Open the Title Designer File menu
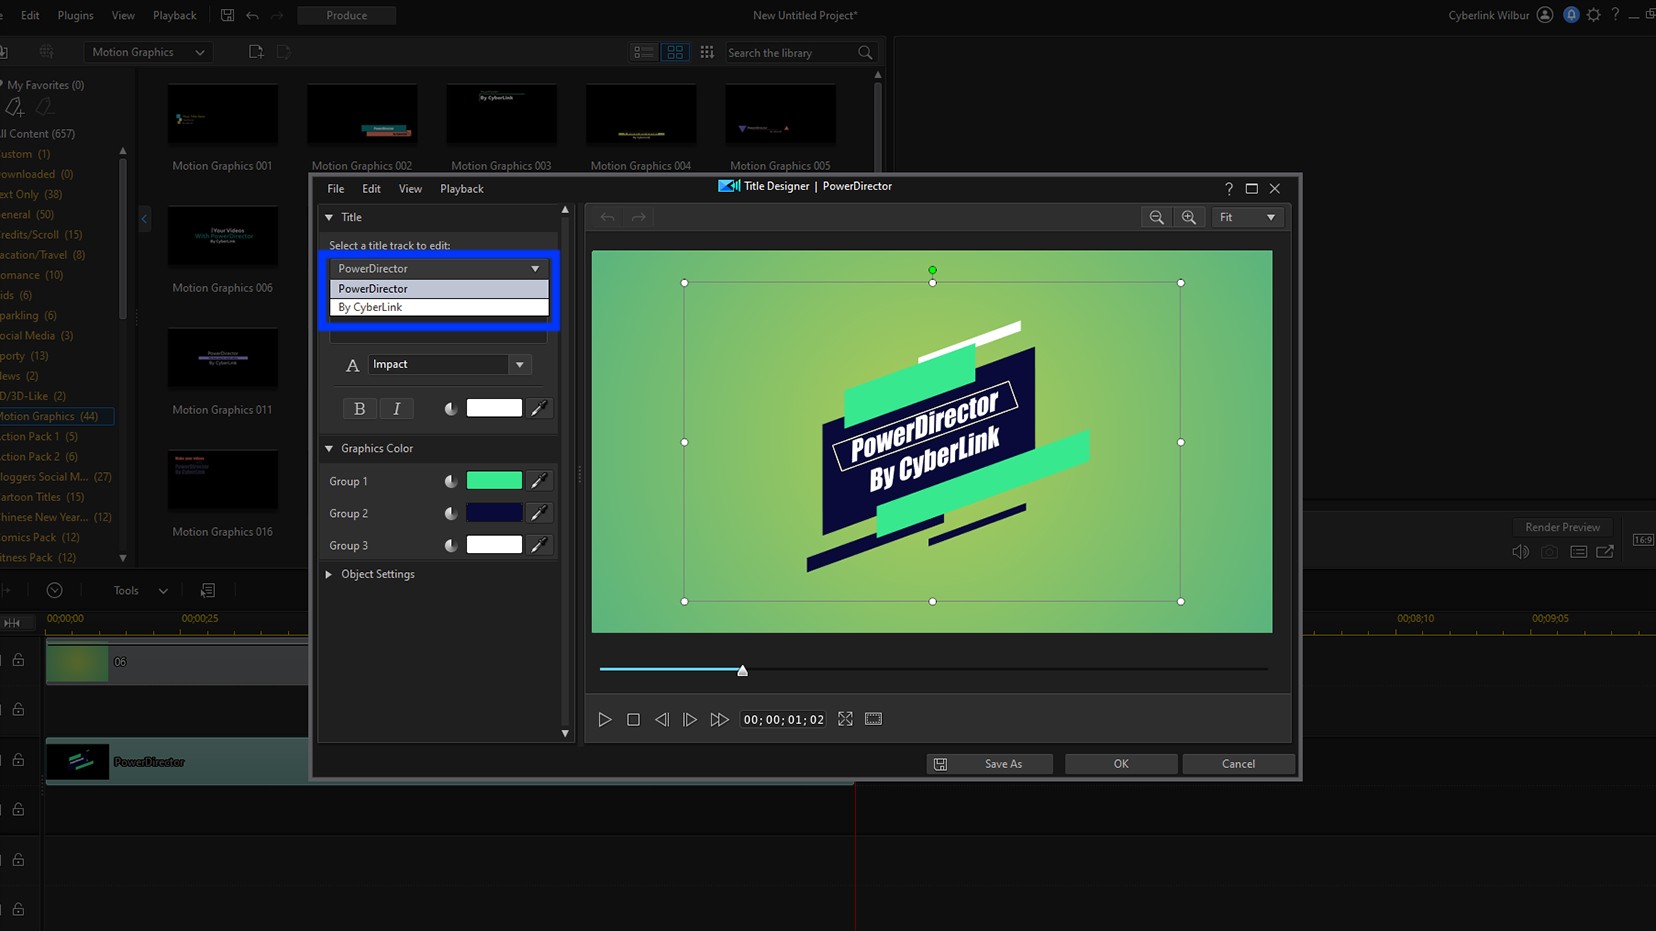 [336, 188]
